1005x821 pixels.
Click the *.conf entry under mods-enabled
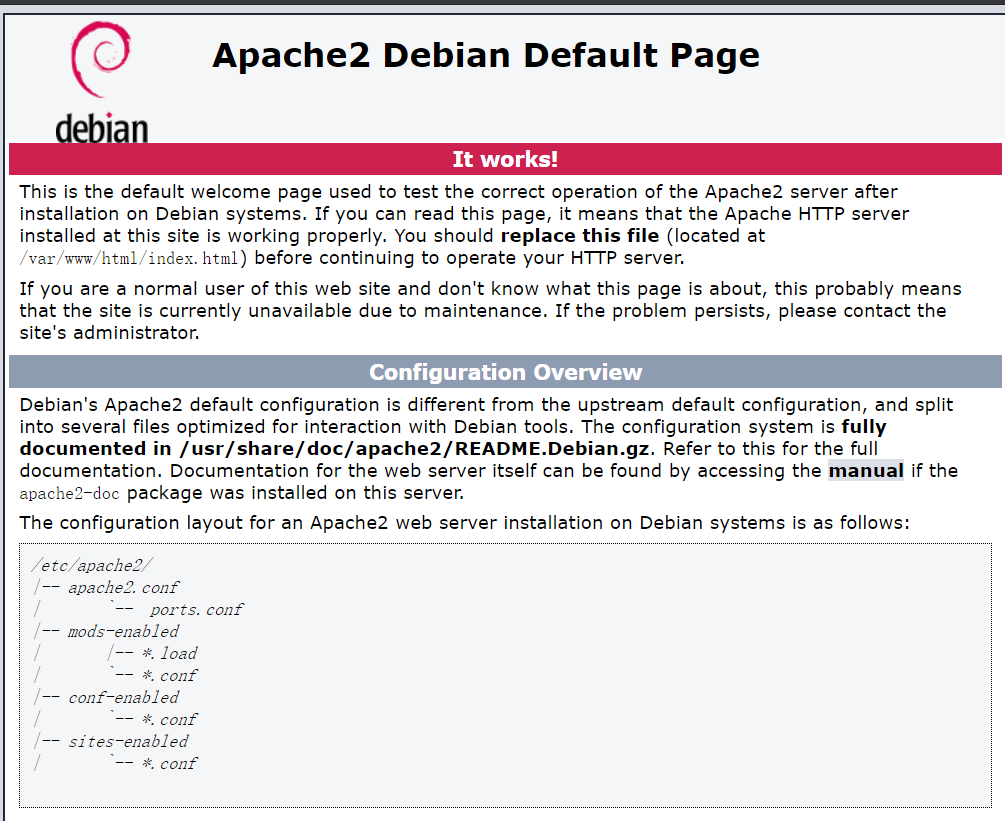pos(170,676)
